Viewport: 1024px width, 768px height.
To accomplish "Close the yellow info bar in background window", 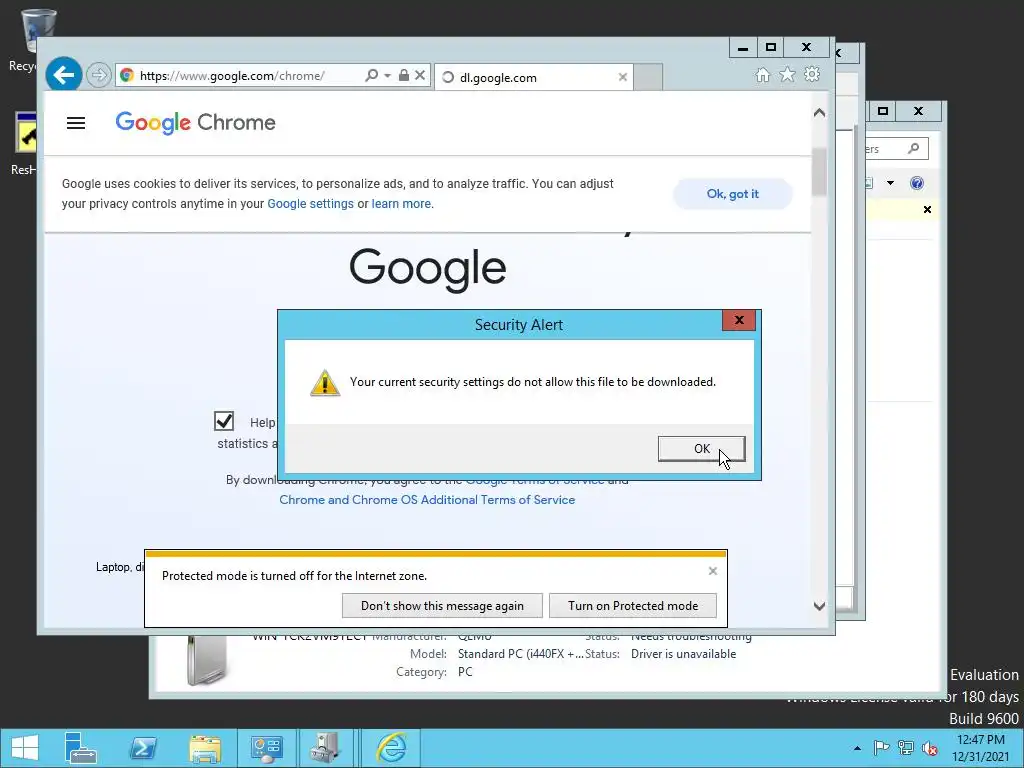I will pyautogui.click(x=927, y=210).
